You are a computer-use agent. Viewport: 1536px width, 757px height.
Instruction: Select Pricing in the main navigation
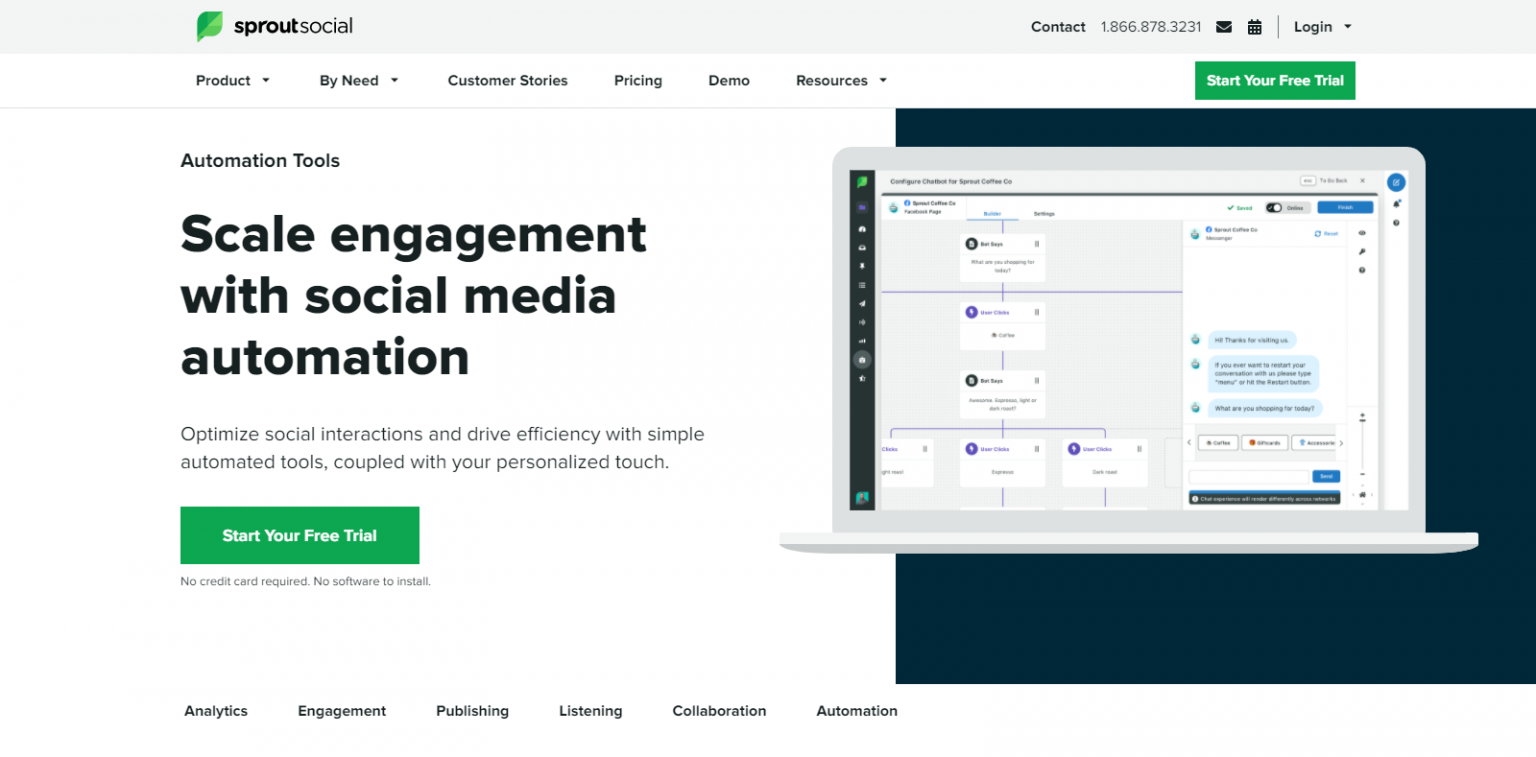click(x=638, y=80)
